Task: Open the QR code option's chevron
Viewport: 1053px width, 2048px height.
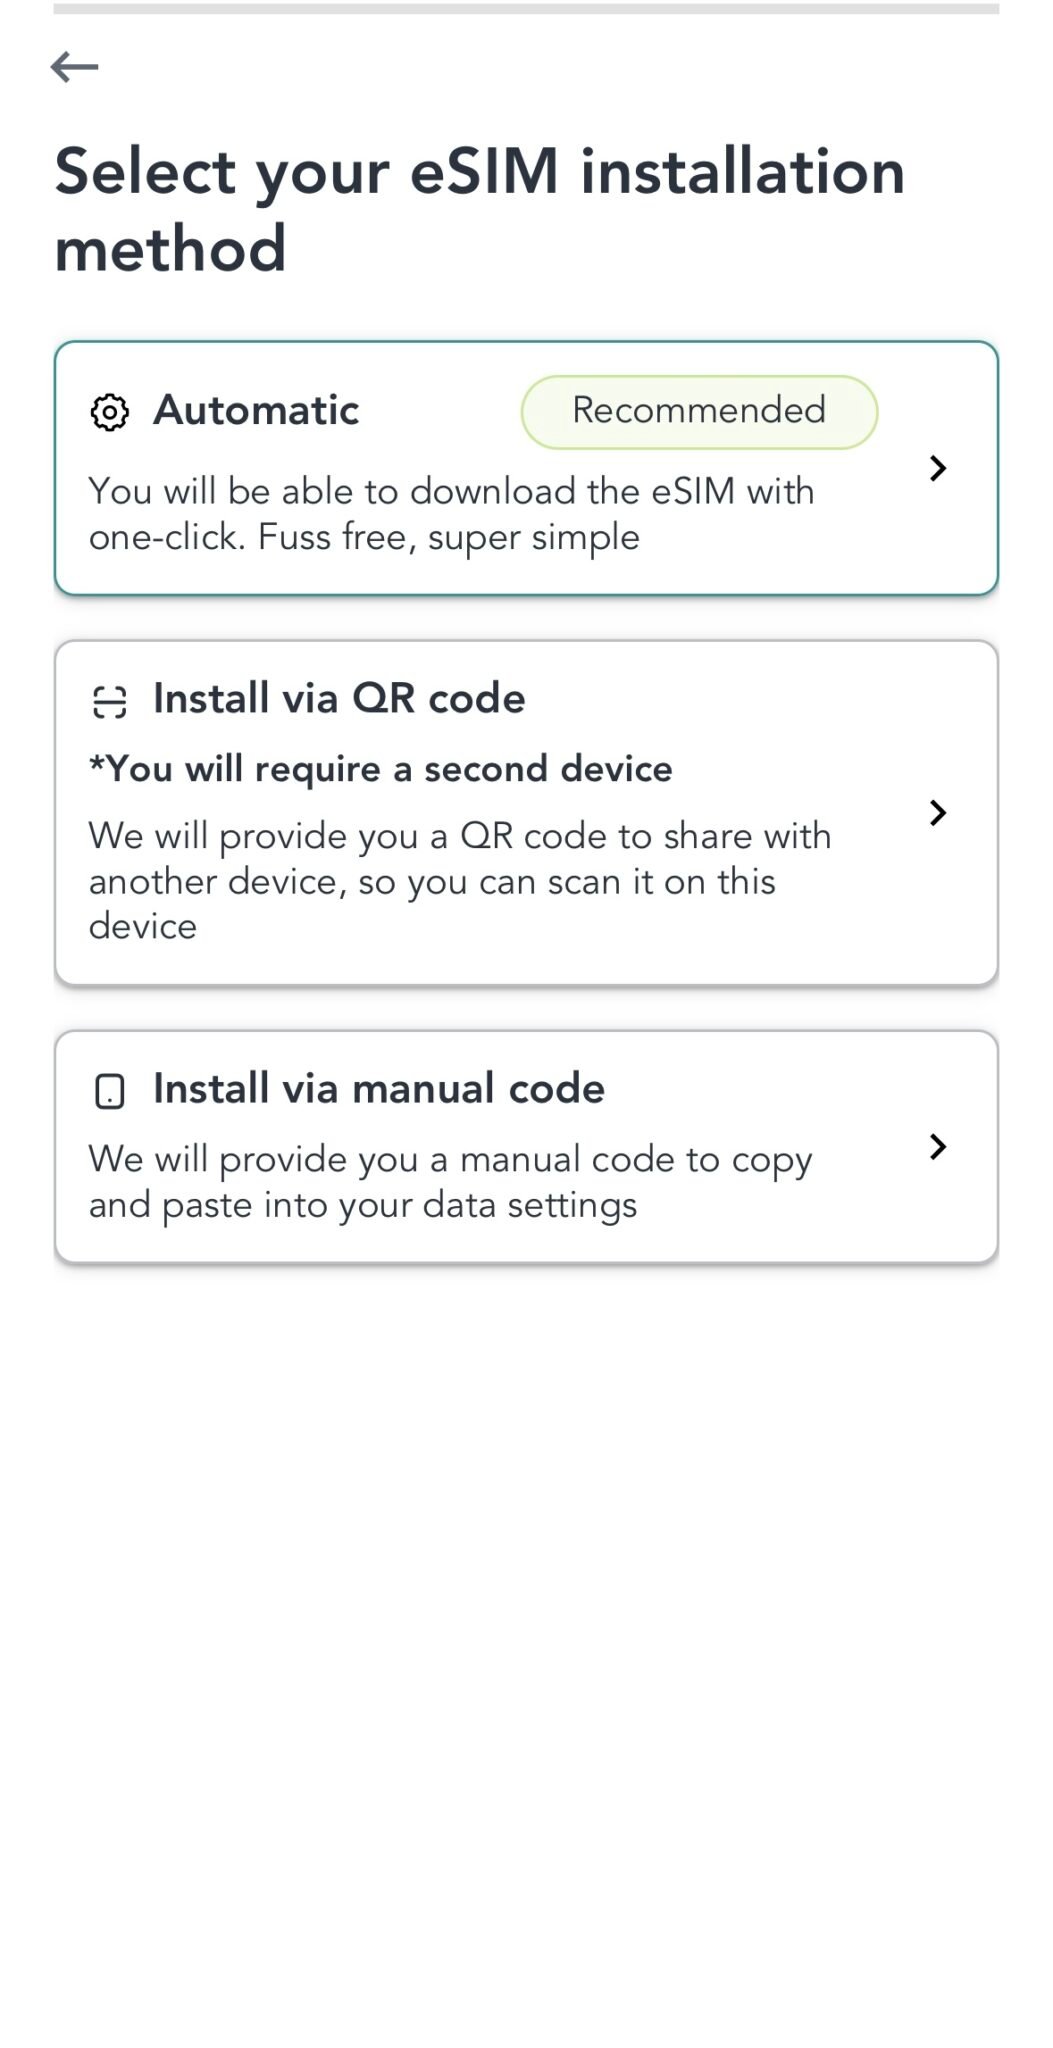Action: pos(937,813)
